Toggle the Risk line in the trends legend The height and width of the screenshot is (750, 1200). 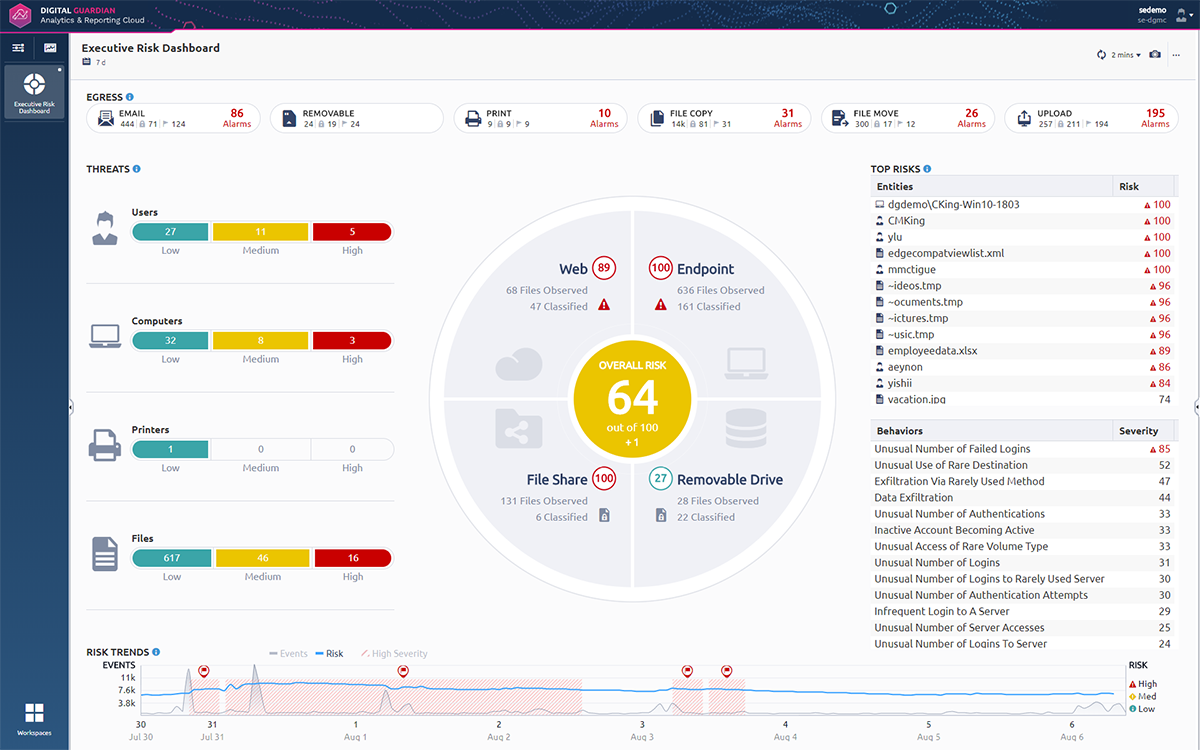pyautogui.click(x=330, y=652)
